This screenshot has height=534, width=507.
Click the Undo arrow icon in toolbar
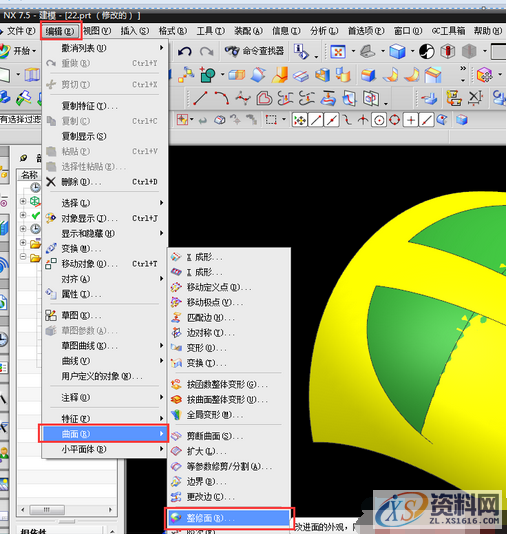pos(185,51)
